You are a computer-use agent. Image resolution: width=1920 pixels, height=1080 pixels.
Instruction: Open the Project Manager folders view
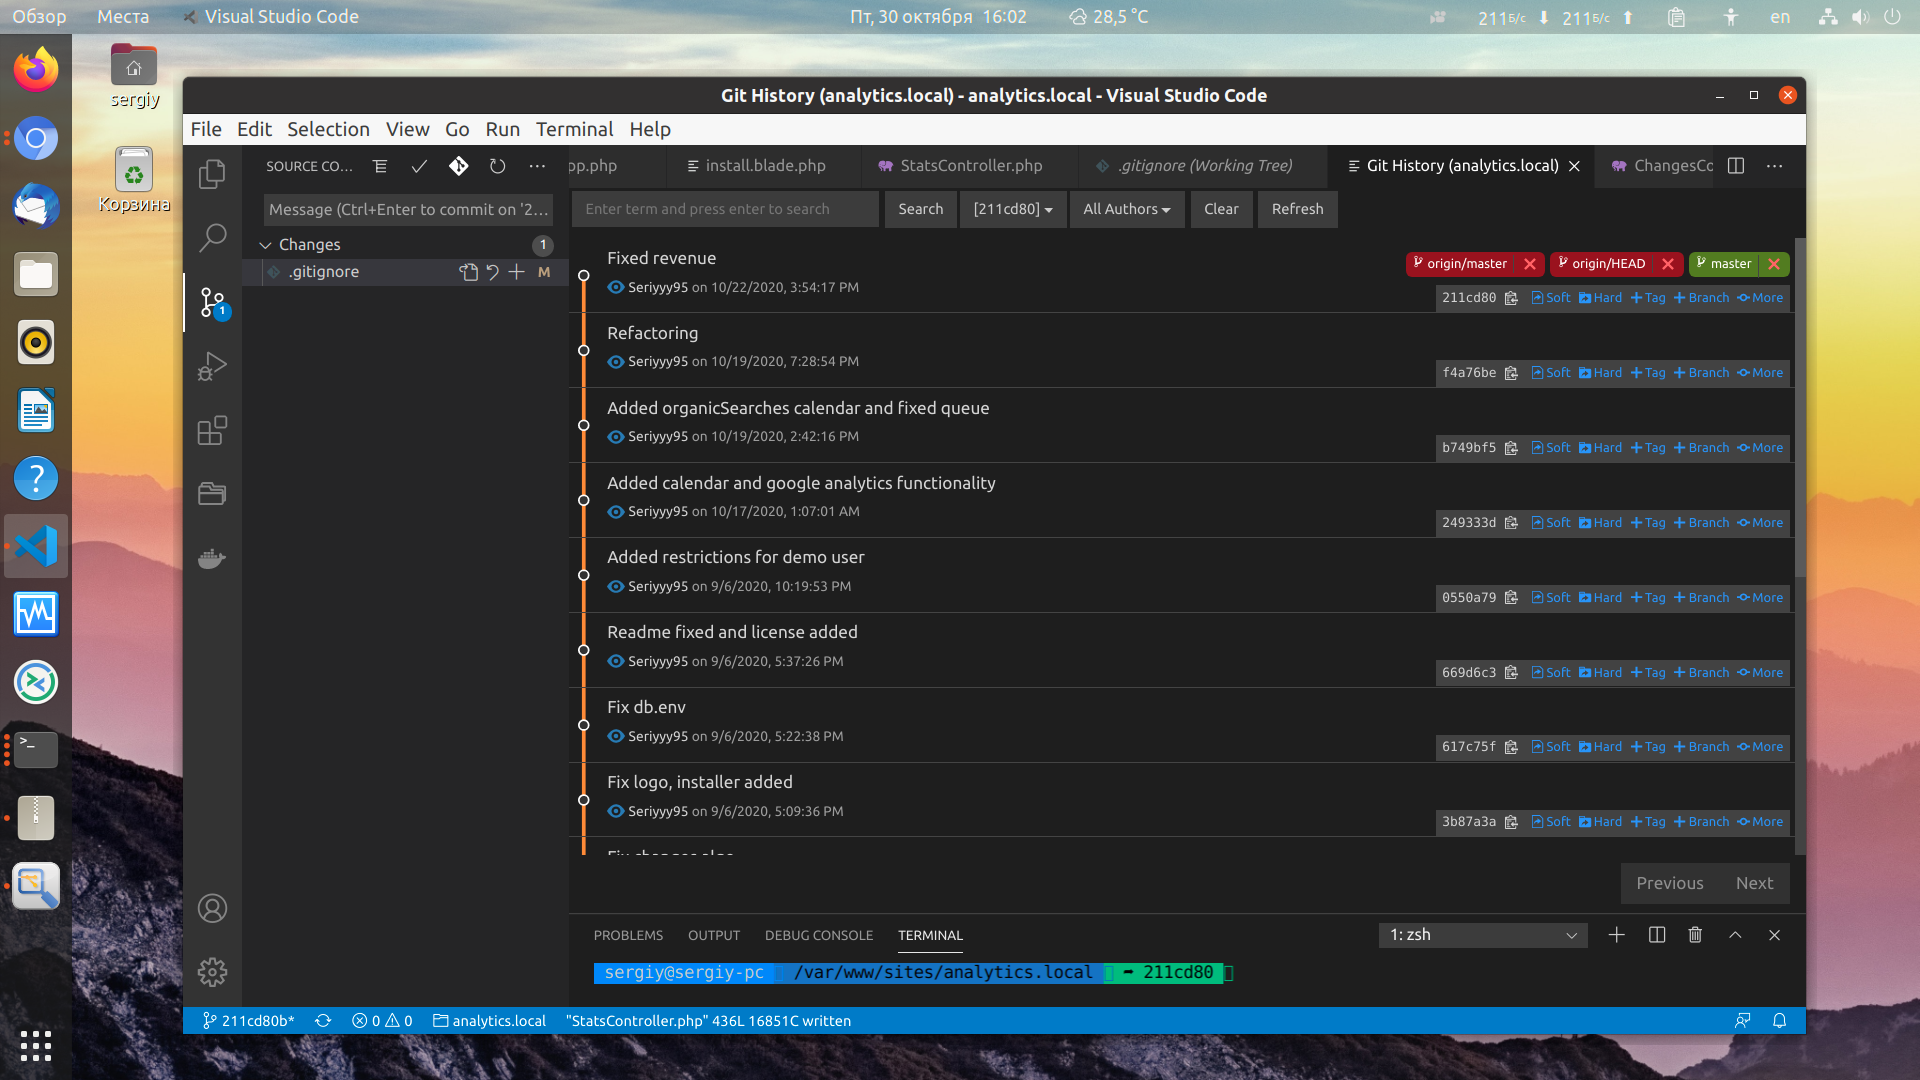(x=212, y=494)
